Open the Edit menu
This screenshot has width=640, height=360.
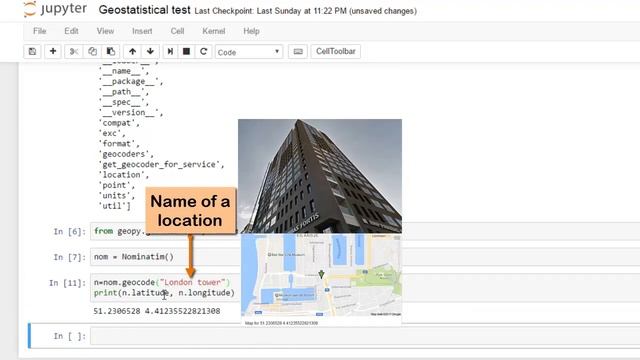pos(71,31)
